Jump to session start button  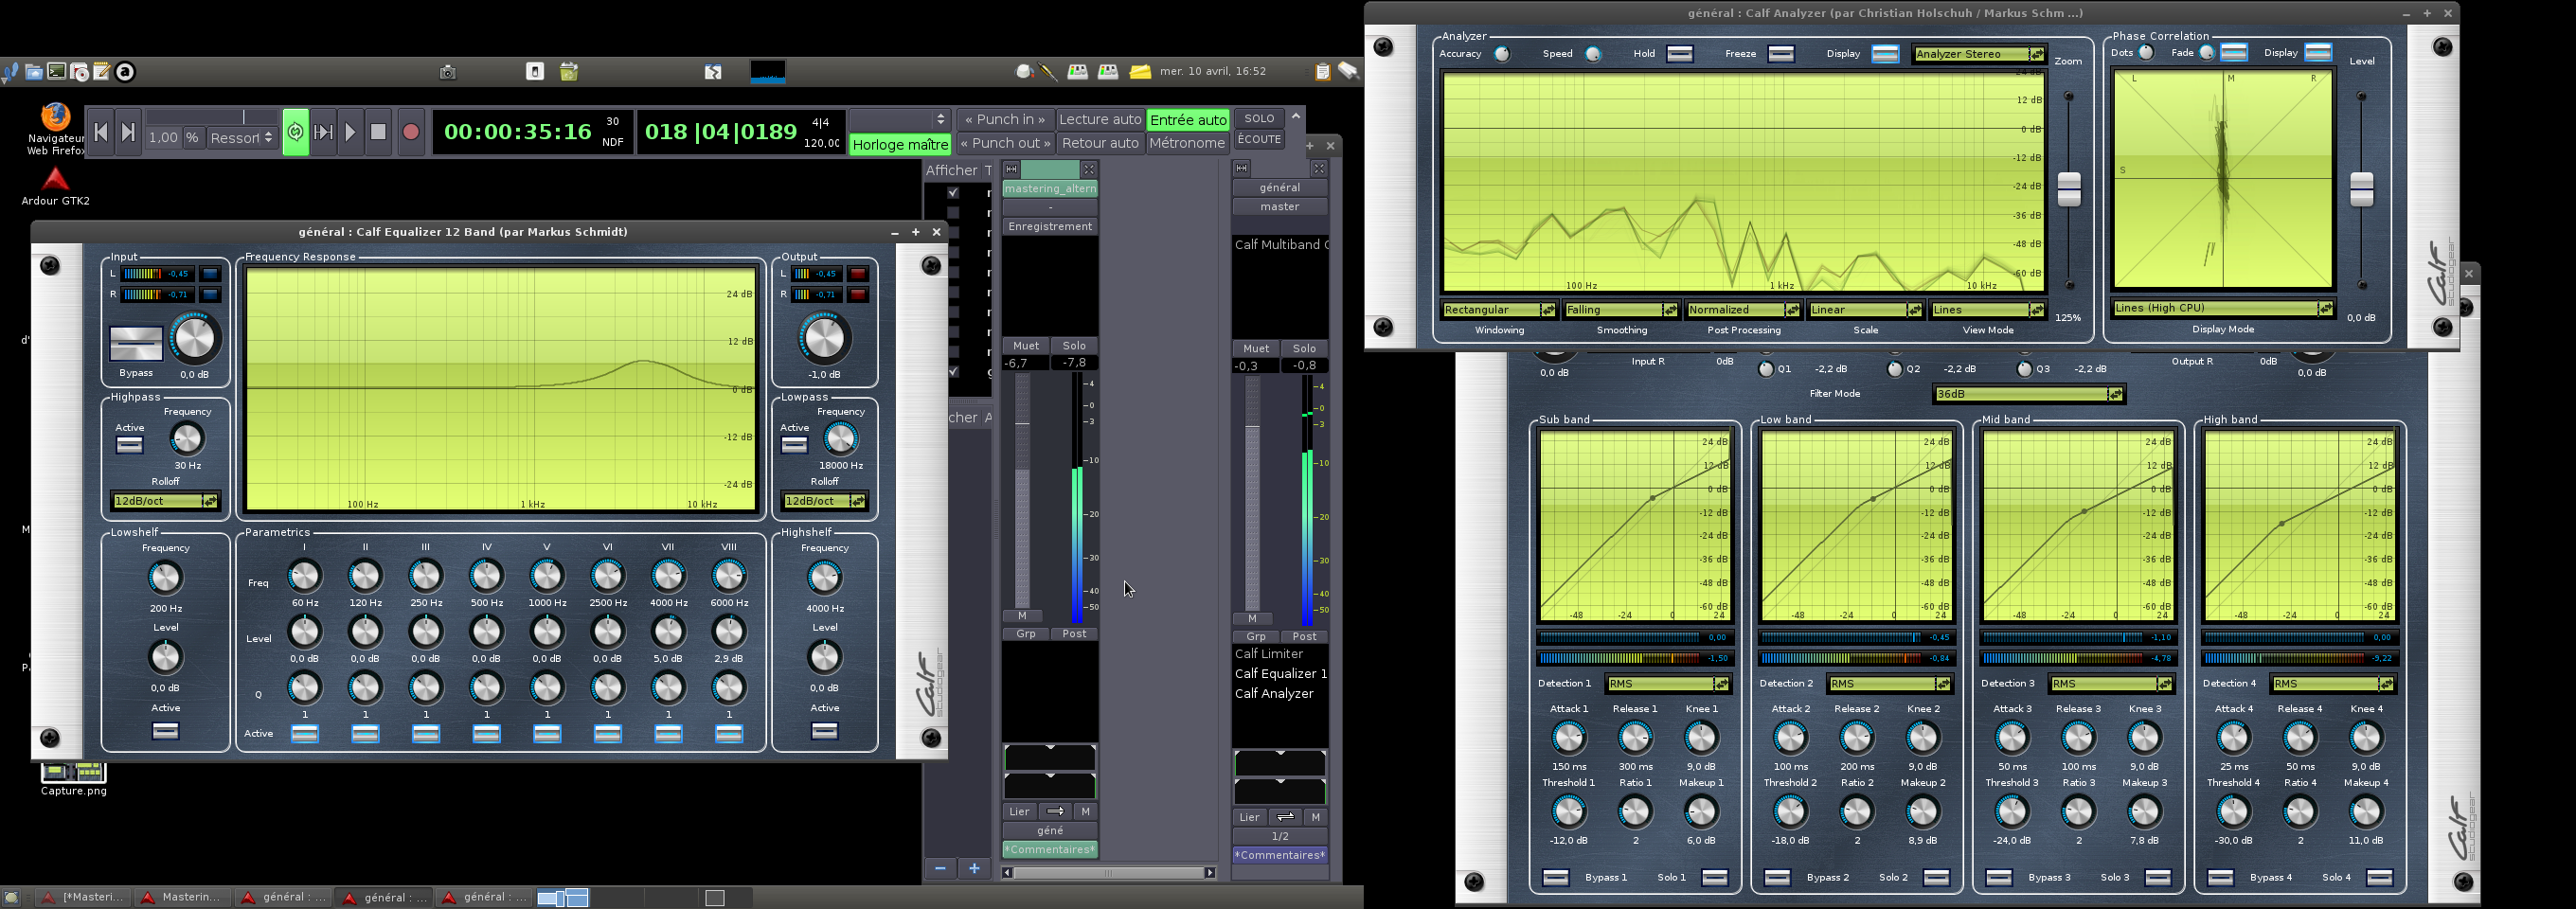click(100, 132)
